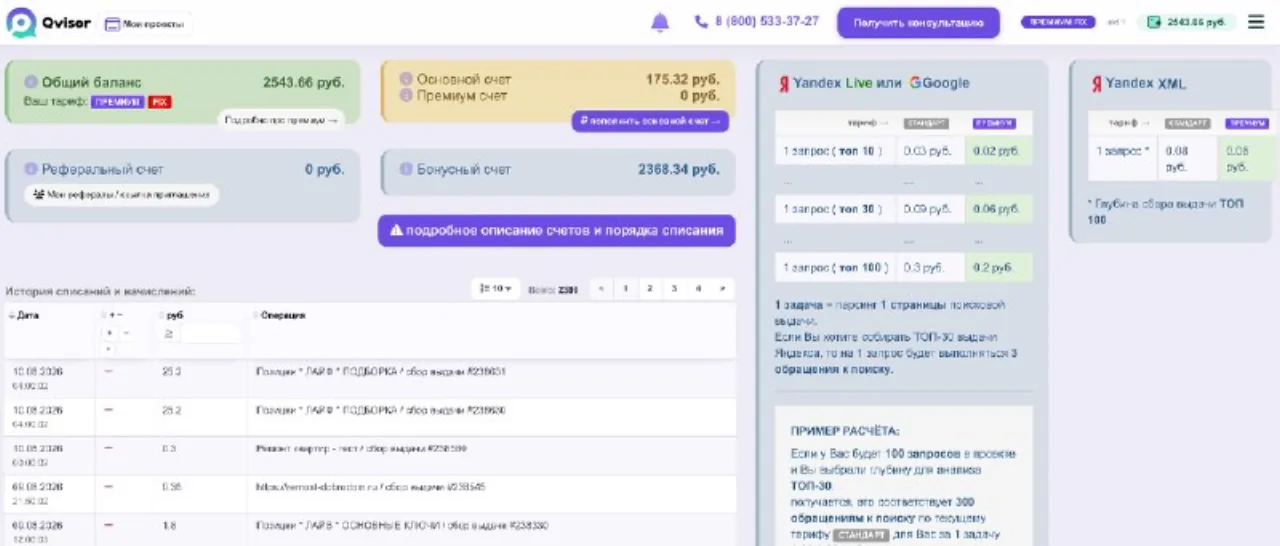Sort by the + − column header
The width and height of the screenshot is (1280, 546).
(x=112, y=315)
